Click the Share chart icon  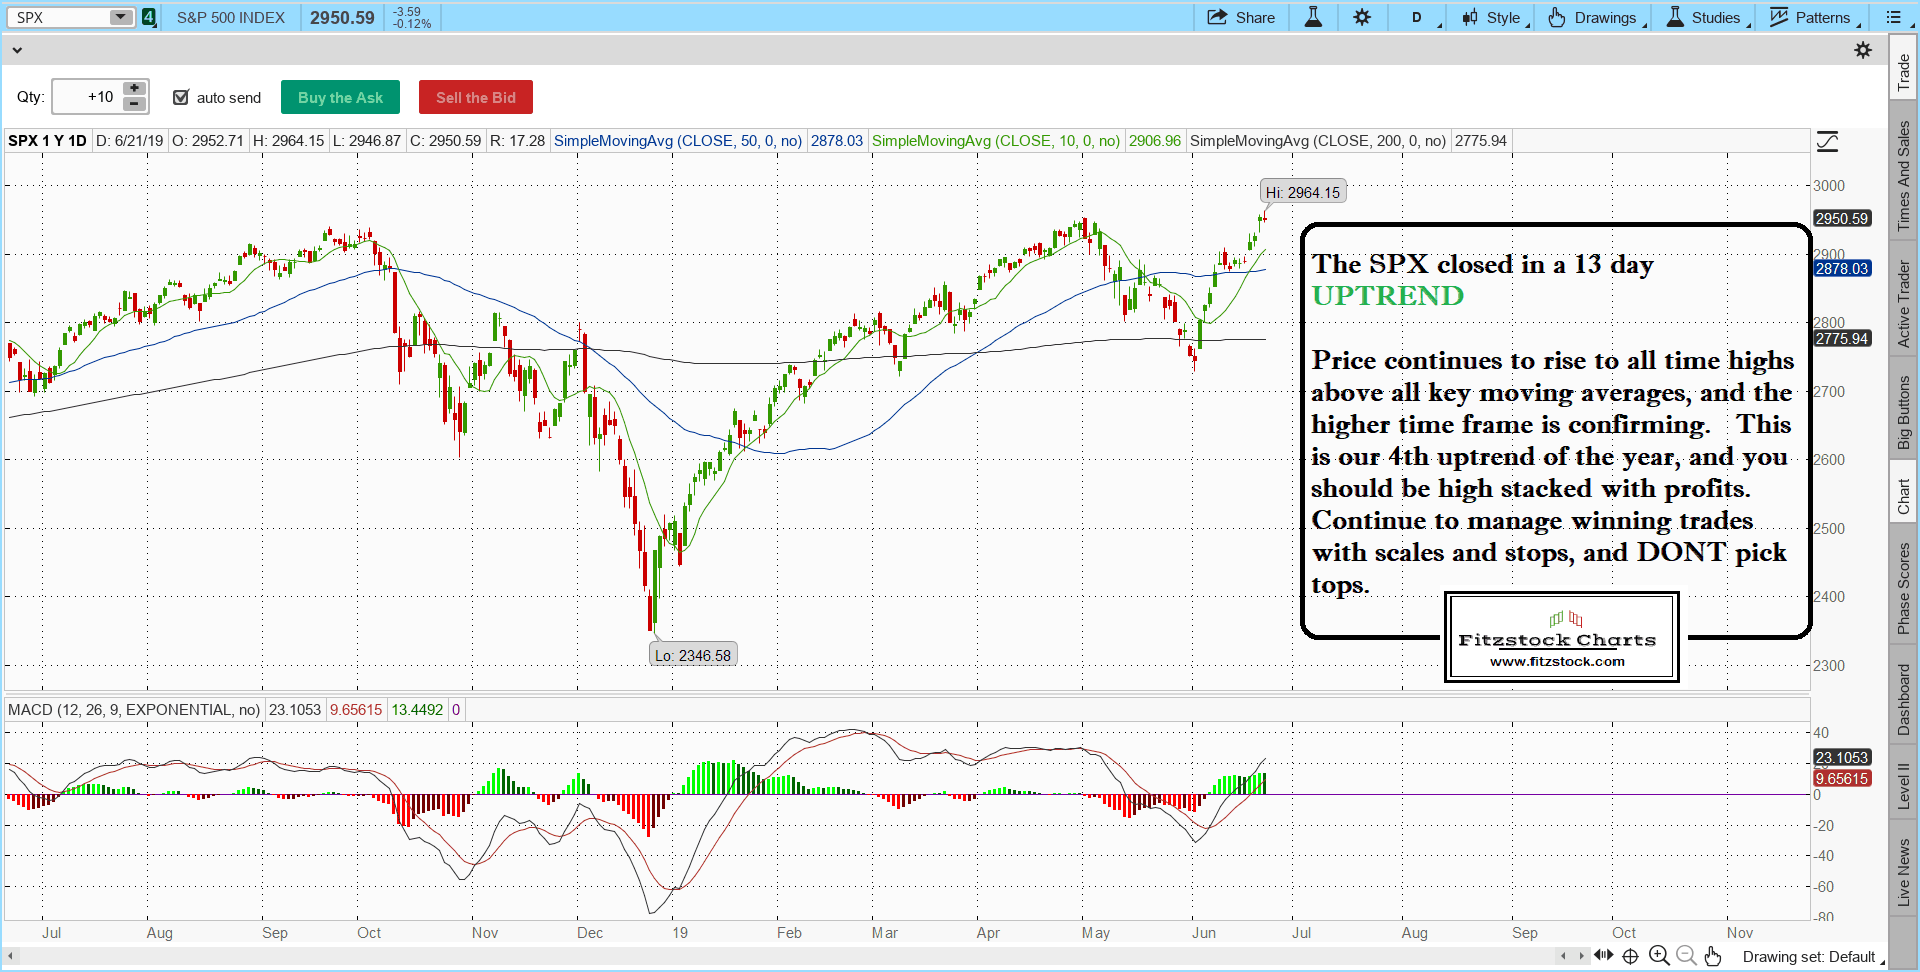[x=1240, y=17]
